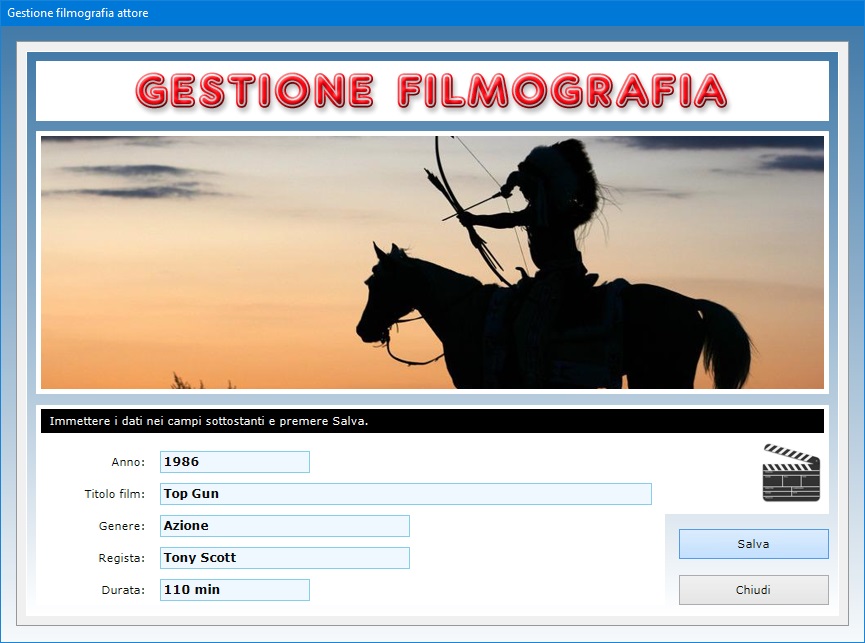
Task: Click the movie clapperboard icon
Action: pos(791,473)
